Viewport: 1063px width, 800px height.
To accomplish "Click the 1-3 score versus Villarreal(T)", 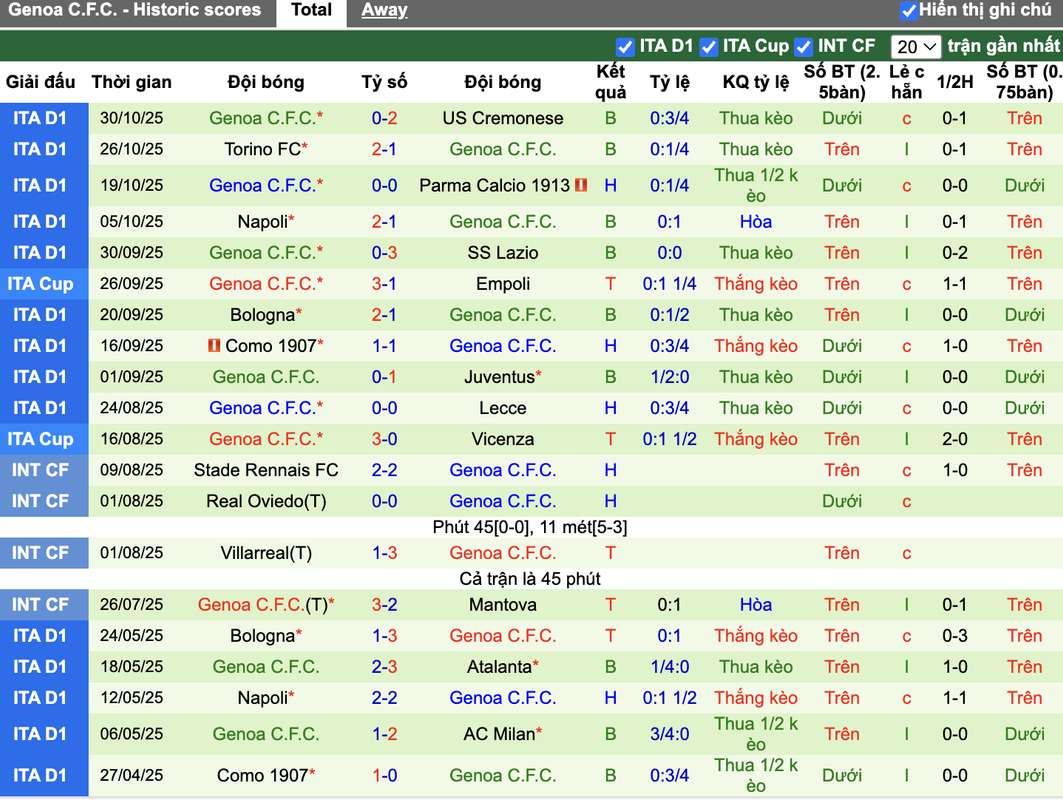I will point(384,553).
